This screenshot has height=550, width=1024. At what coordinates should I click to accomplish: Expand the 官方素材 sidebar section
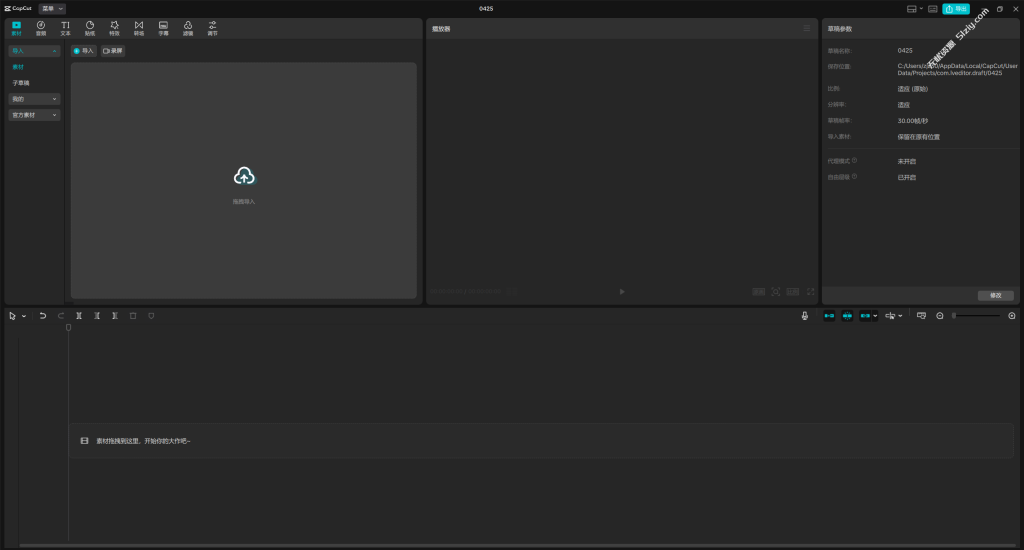click(34, 115)
